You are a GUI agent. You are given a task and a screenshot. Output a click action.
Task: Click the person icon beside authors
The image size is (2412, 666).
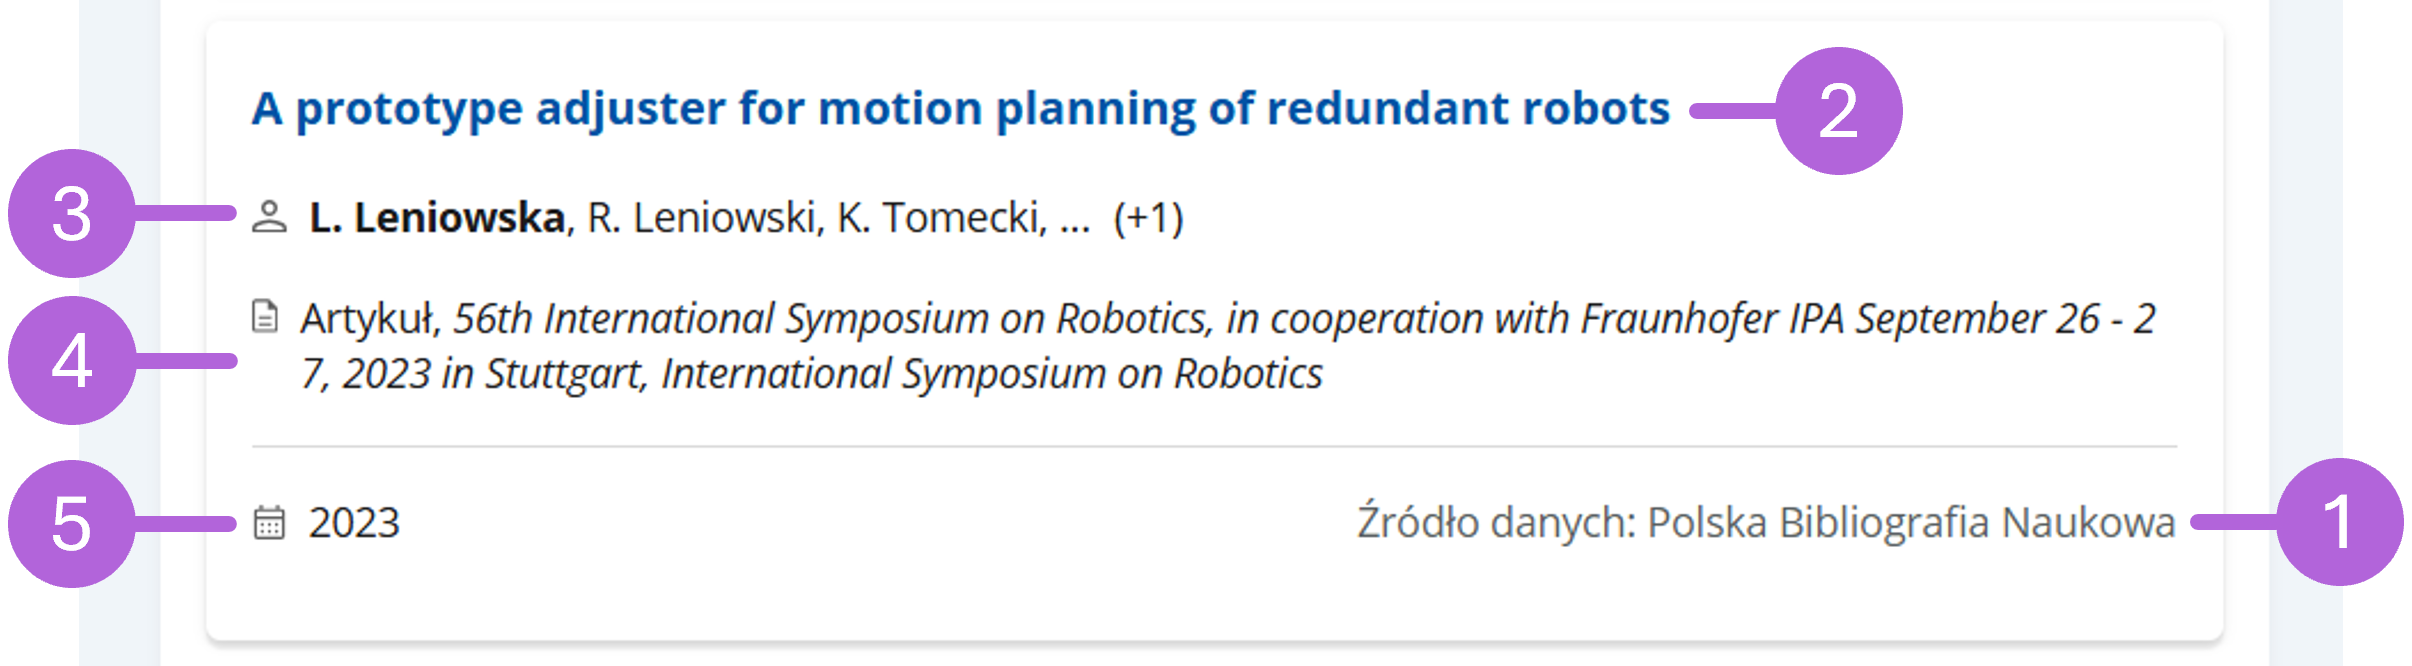click(x=269, y=217)
